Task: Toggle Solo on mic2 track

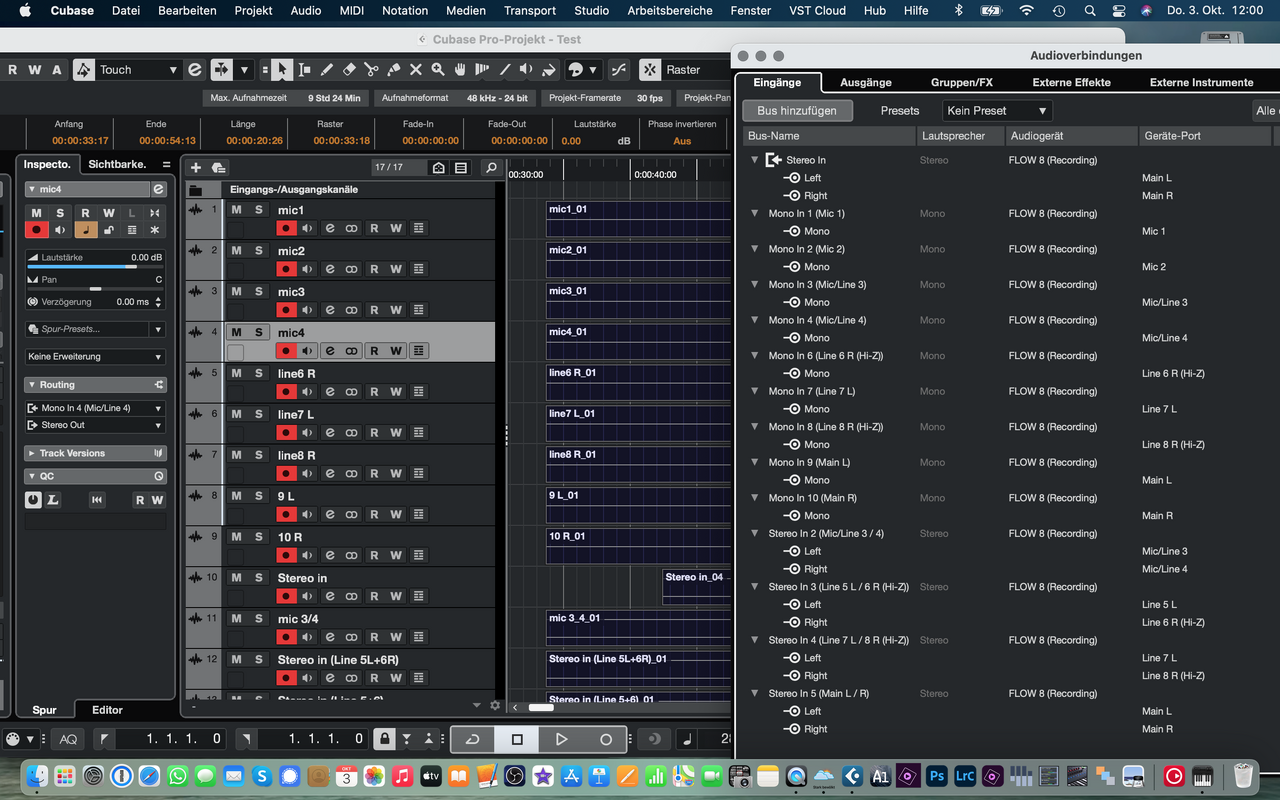Action: (259, 251)
